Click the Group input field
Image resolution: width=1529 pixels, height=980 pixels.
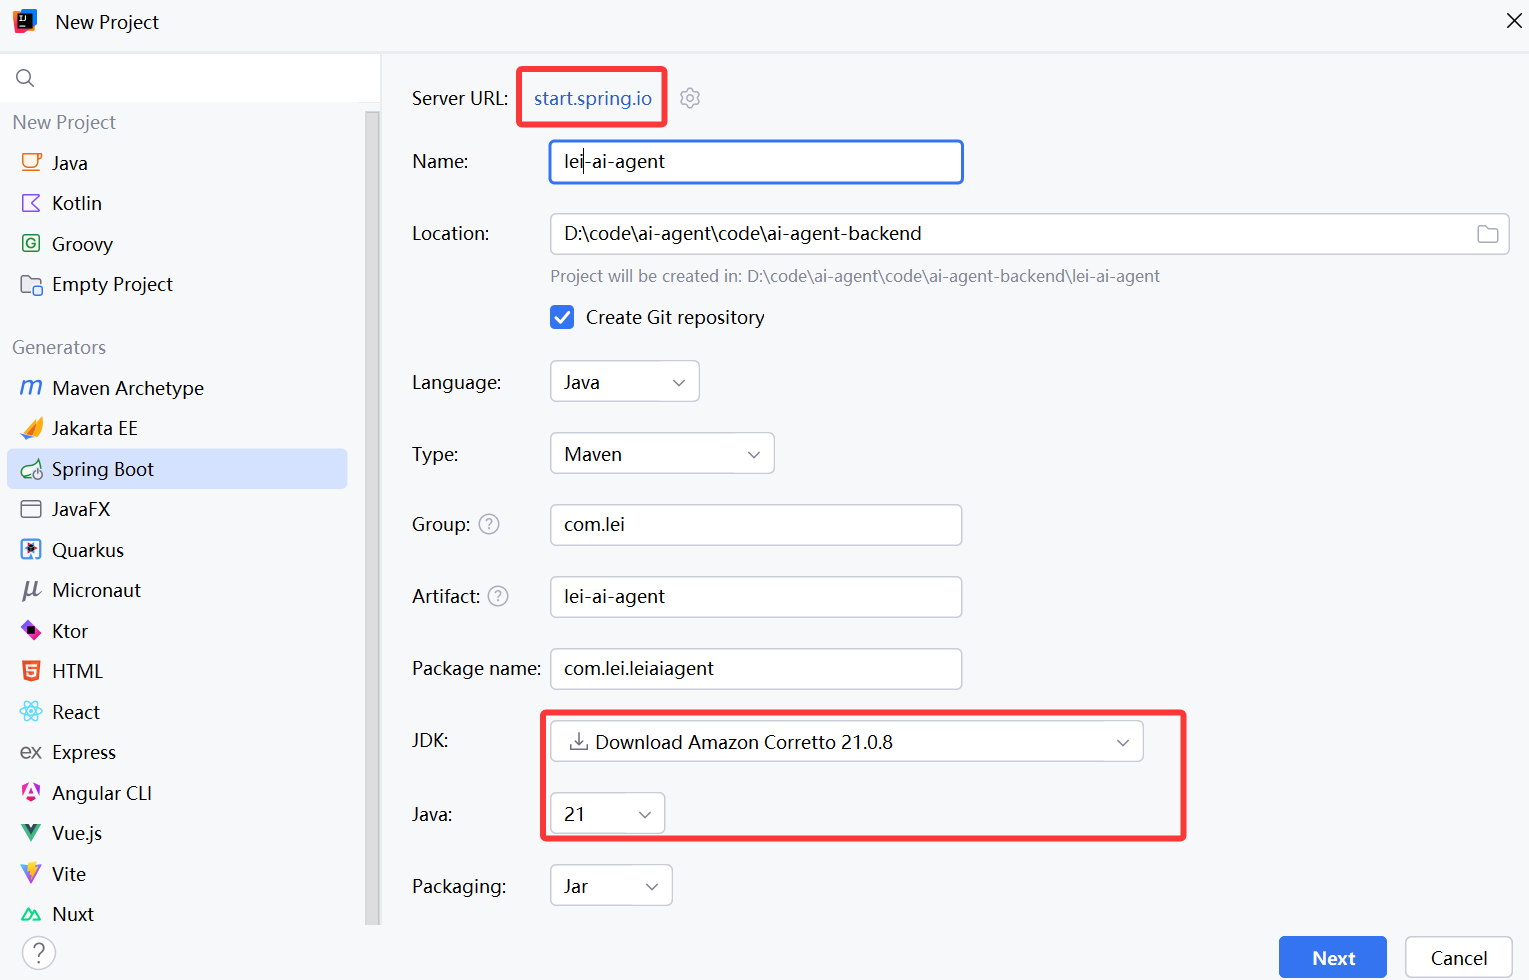[x=756, y=525]
